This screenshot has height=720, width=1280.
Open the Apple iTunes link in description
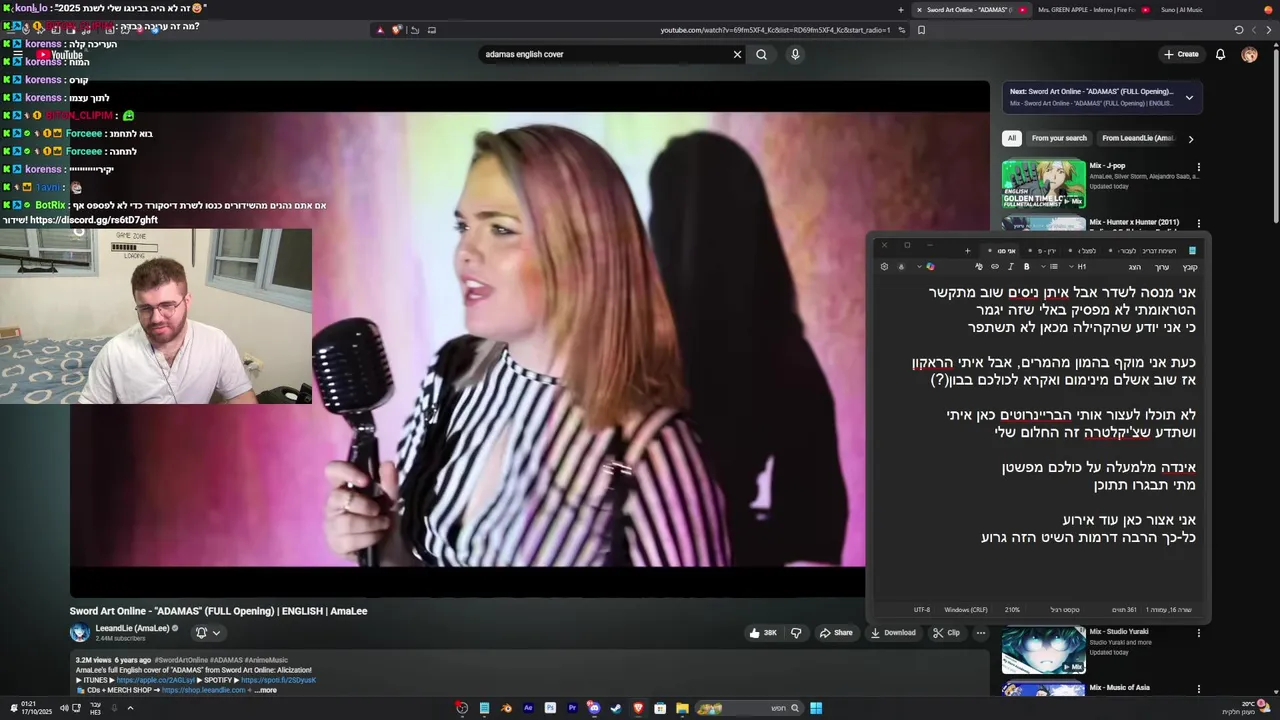[x=155, y=680]
